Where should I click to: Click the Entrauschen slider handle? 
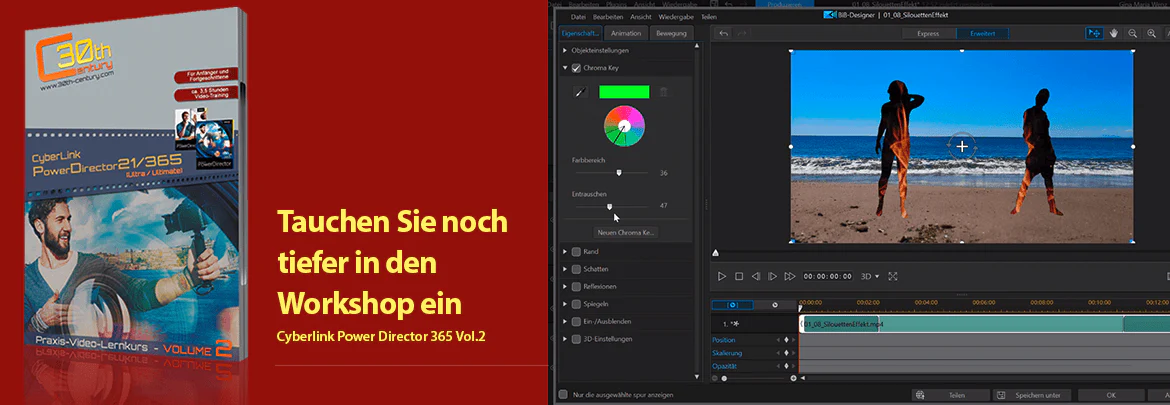point(609,205)
